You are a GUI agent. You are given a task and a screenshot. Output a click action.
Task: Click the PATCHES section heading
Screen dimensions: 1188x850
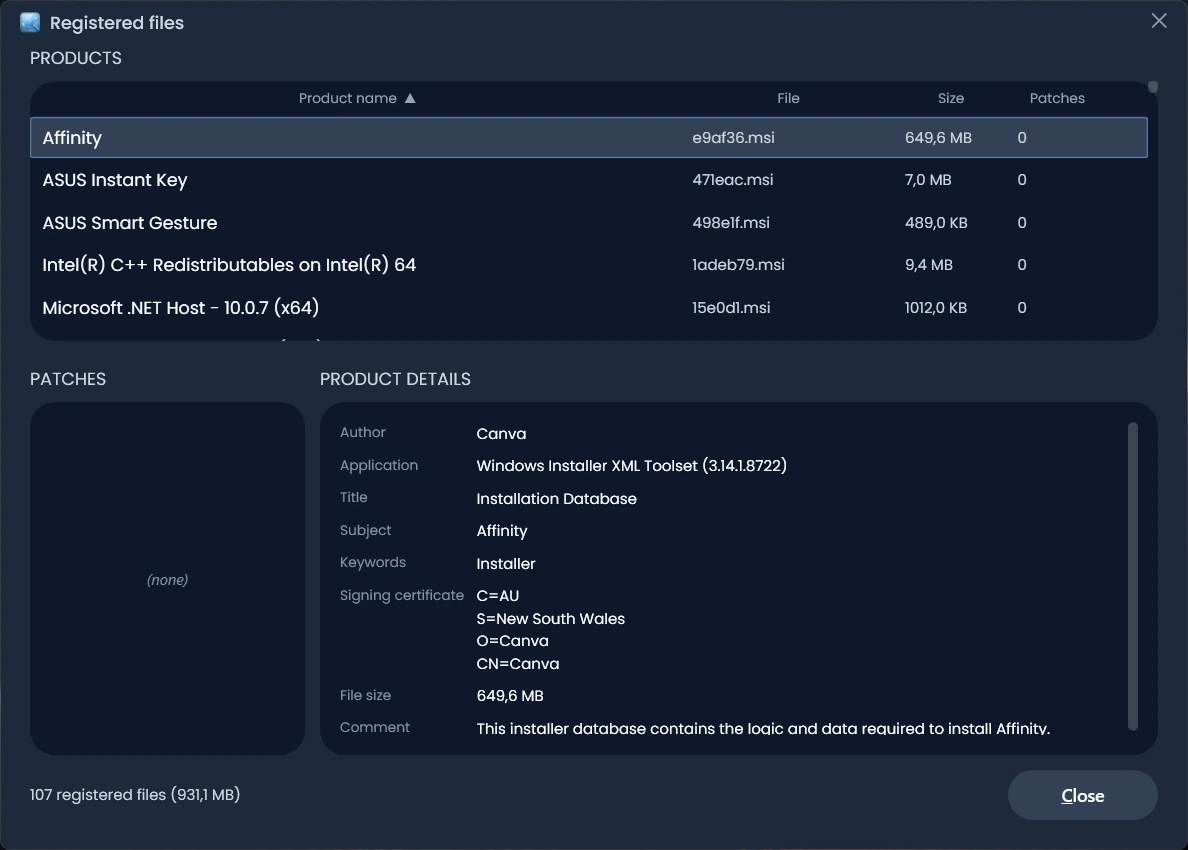[x=67, y=379]
